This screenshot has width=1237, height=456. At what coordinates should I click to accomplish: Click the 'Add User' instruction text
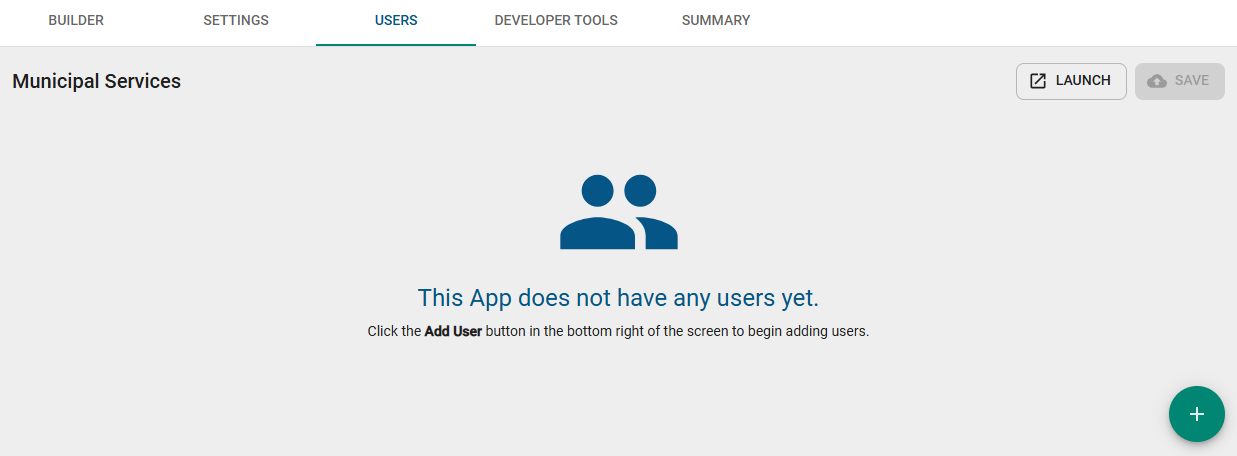pos(453,331)
